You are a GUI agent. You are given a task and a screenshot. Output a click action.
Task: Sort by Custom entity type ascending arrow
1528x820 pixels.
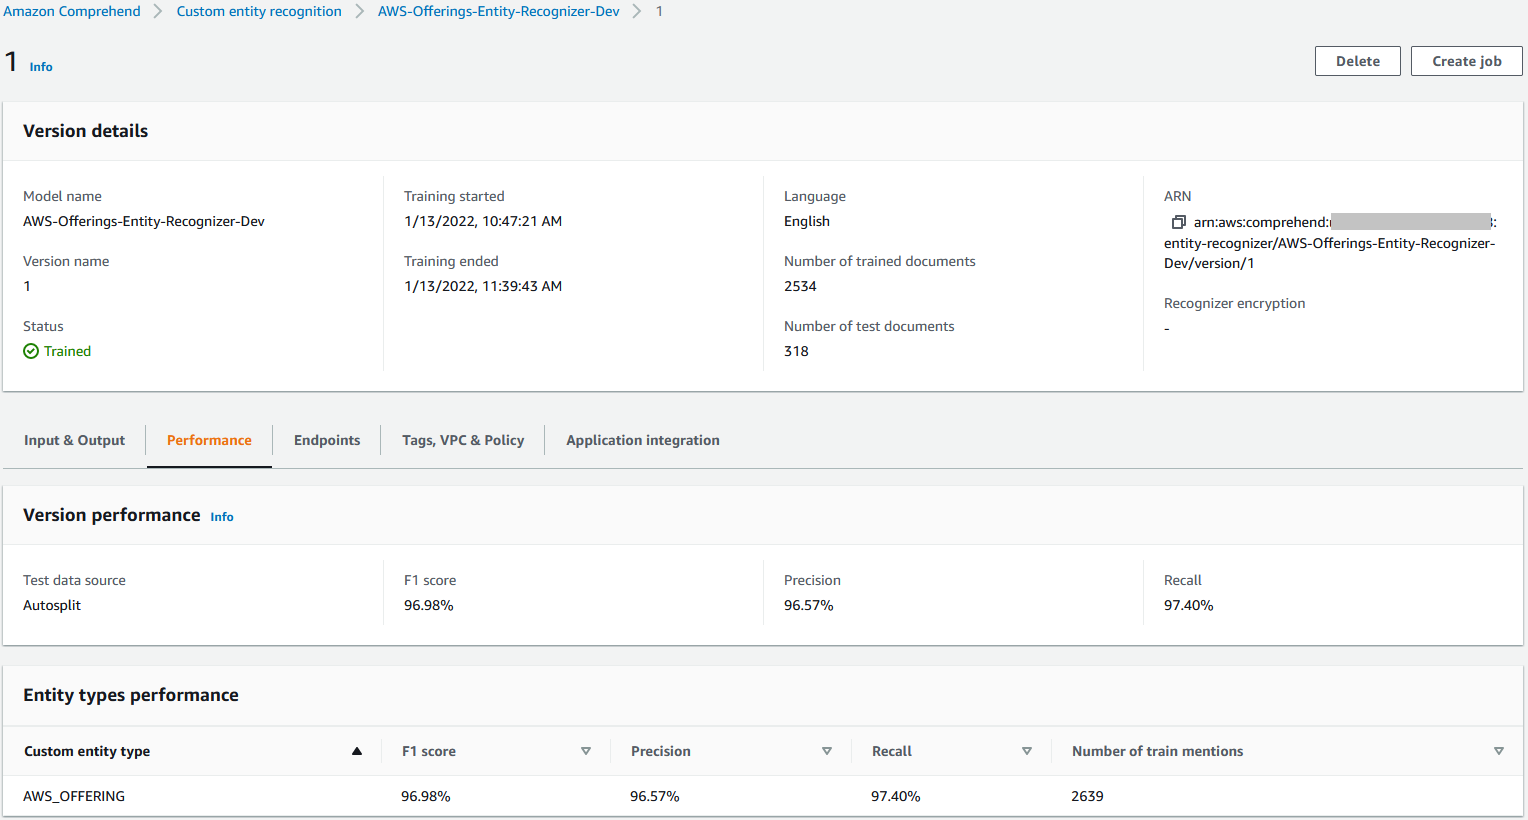[x=357, y=751]
